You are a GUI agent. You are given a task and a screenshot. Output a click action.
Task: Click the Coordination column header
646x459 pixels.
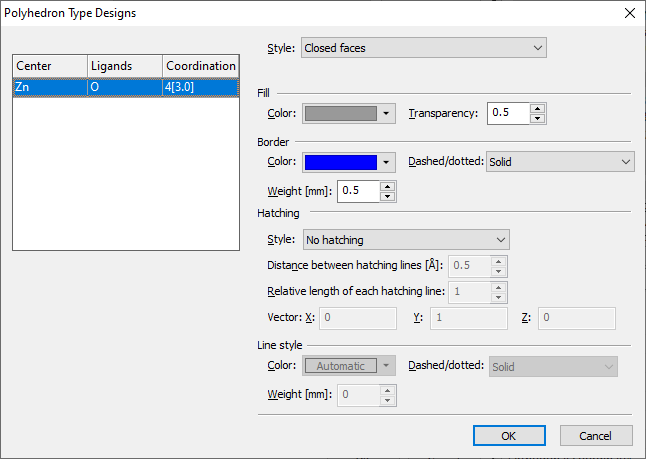(200, 66)
